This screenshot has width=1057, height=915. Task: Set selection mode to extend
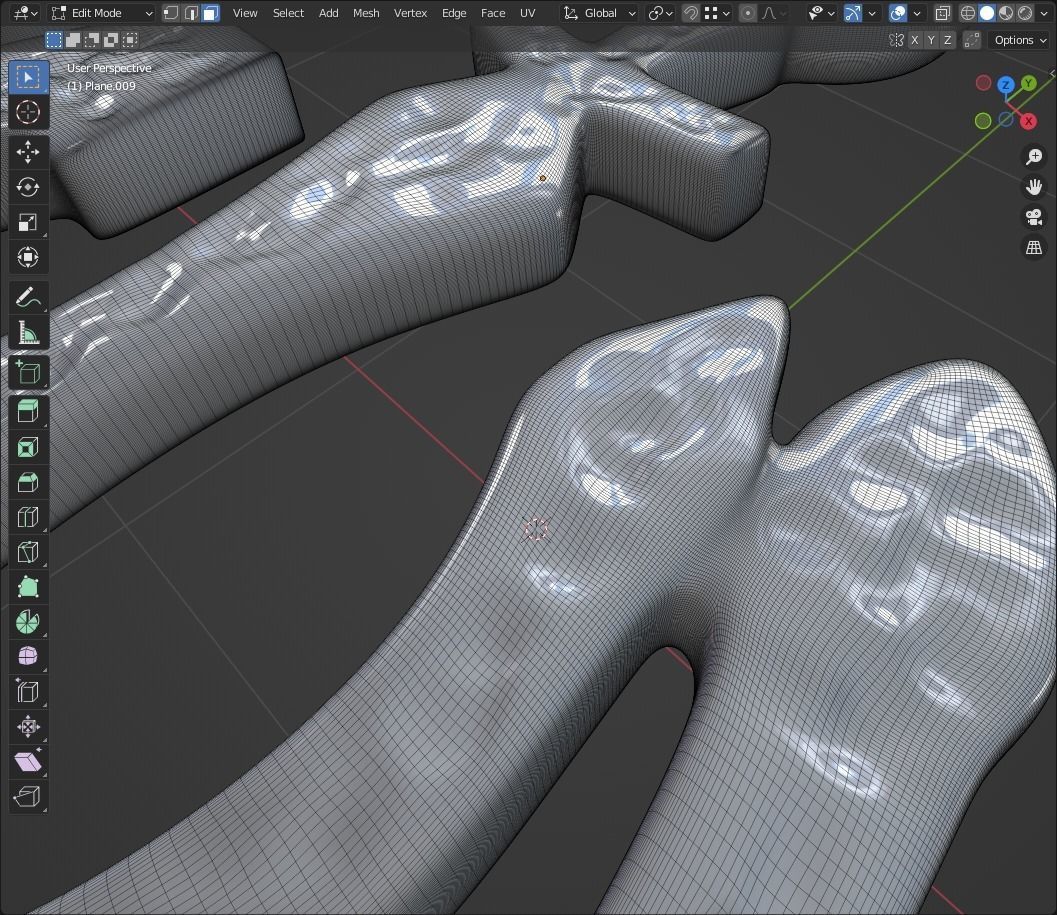pos(72,40)
